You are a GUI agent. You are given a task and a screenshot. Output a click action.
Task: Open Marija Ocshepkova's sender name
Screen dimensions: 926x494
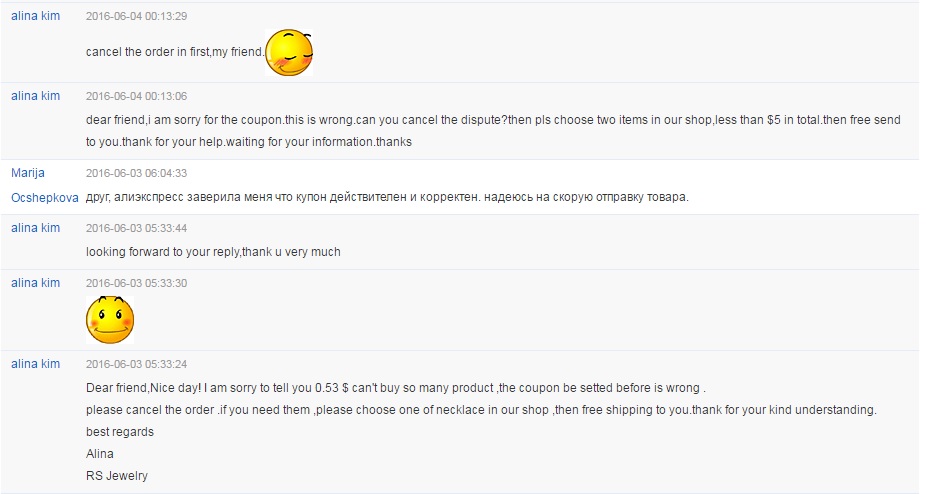tap(45, 186)
